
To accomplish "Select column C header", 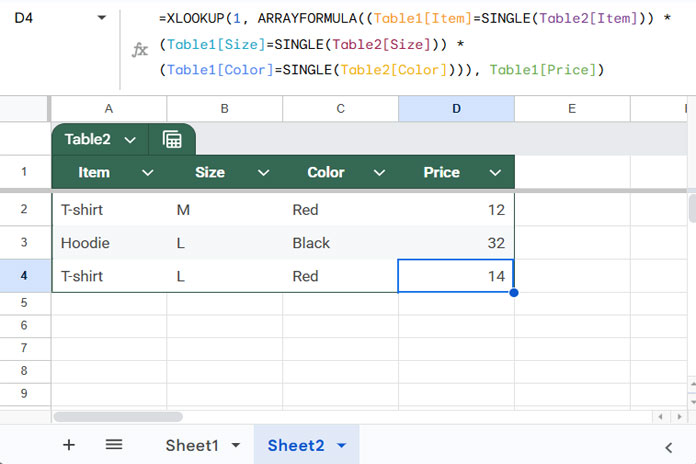I will [x=340, y=108].
